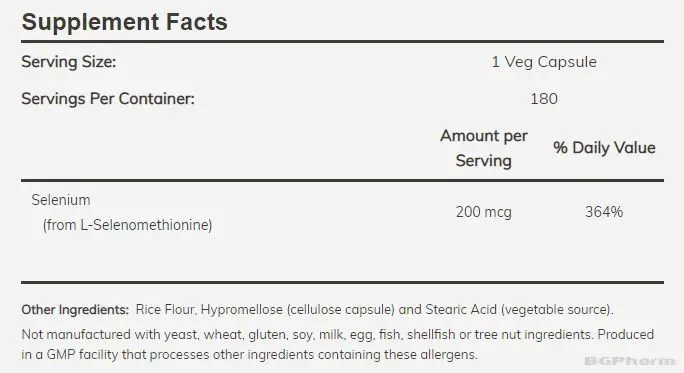Screen dimensions: 684x373
Task: Click the 200 mcg amount
Action: (x=484, y=212)
